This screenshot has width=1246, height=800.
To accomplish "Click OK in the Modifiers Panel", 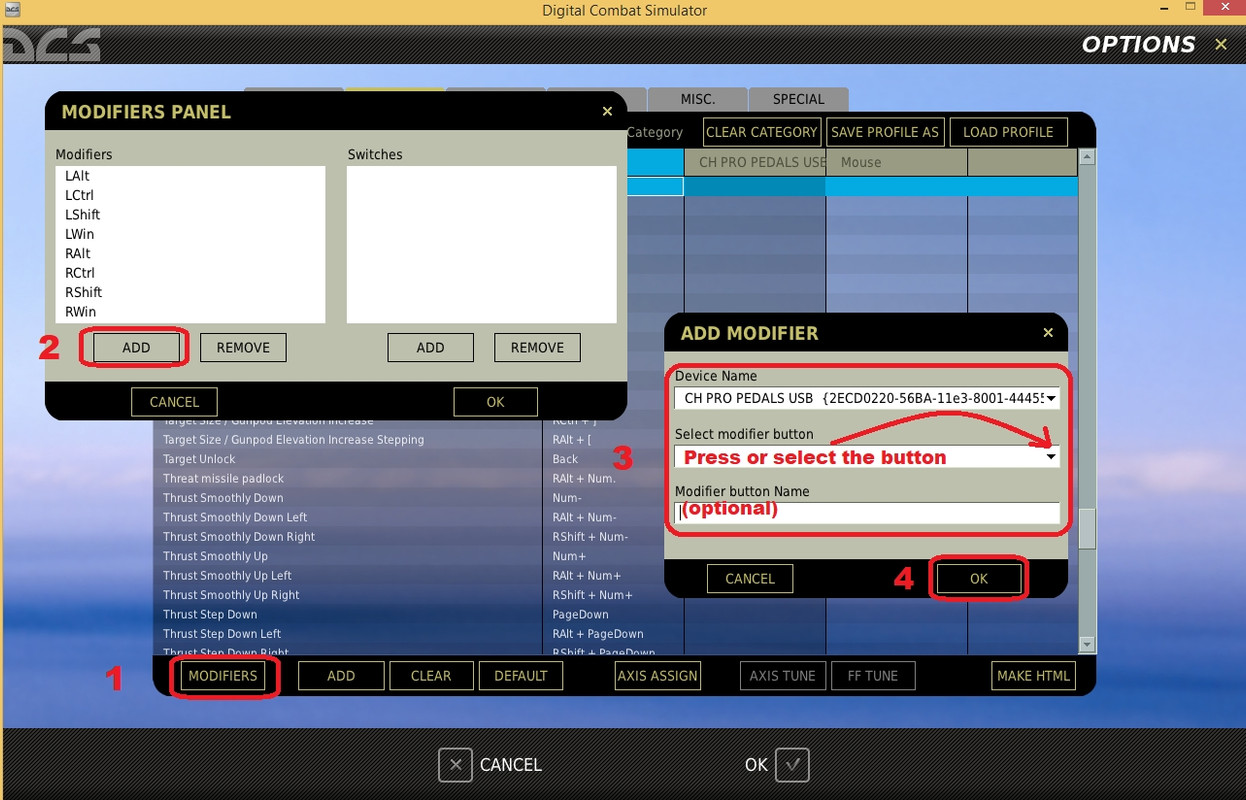I will click(495, 402).
